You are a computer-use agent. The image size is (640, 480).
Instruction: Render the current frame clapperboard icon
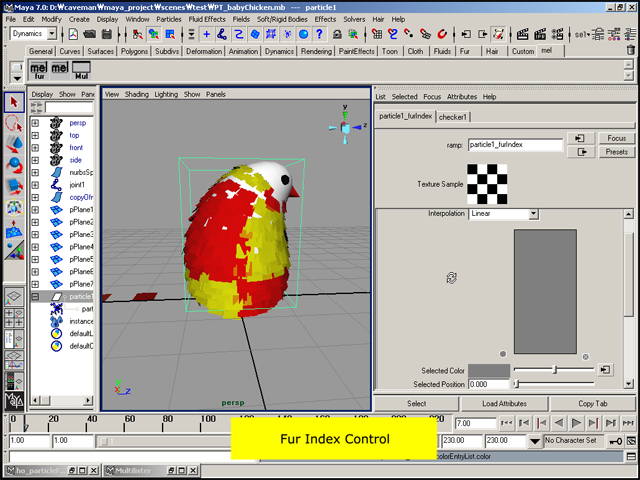(522, 34)
